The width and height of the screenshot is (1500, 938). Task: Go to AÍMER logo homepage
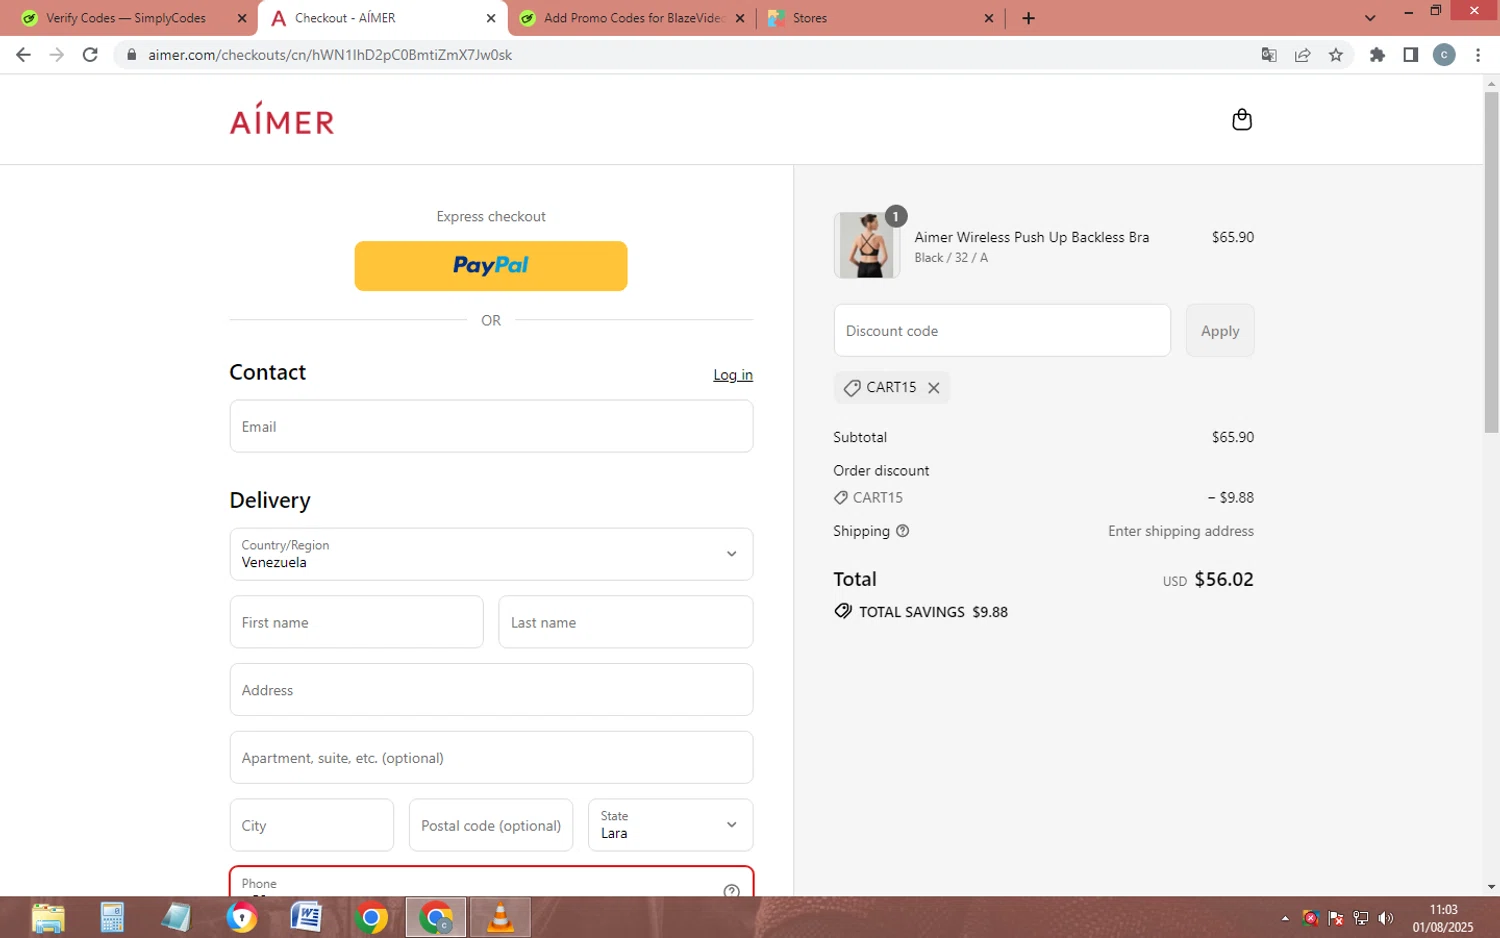point(282,119)
